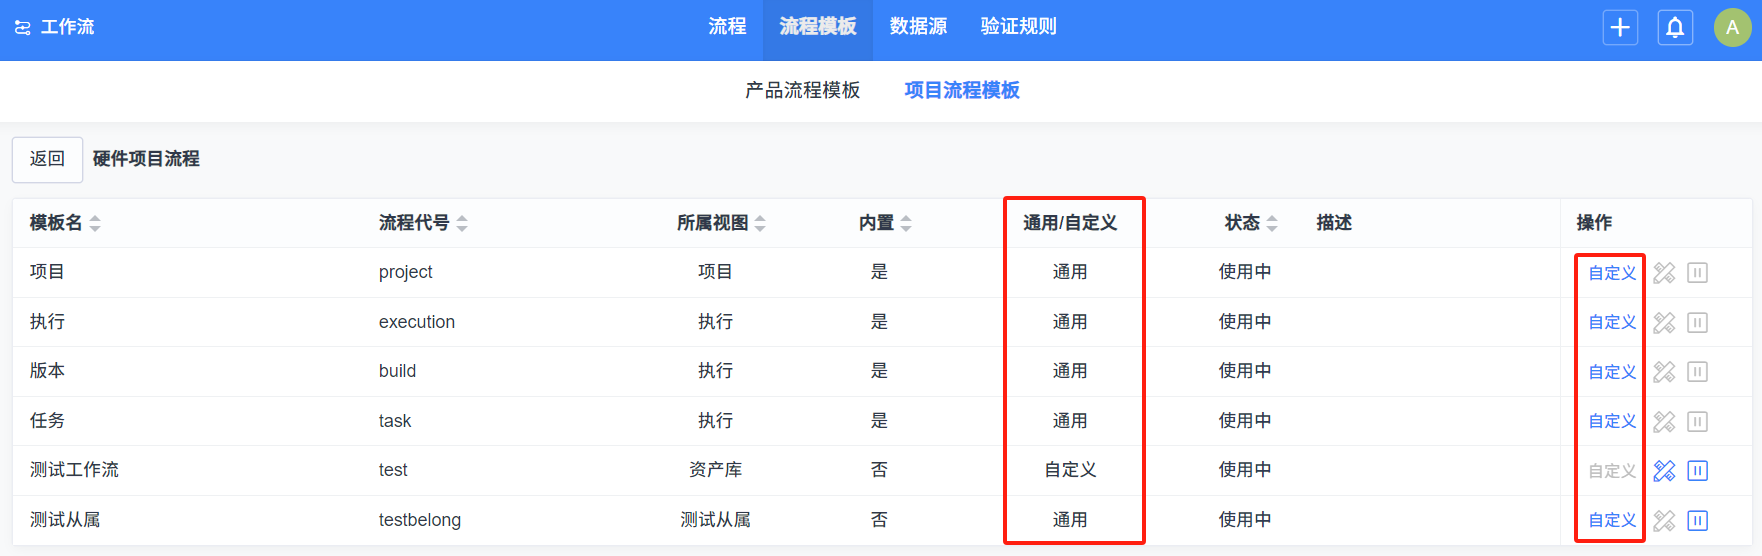The width and height of the screenshot is (1762, 556).
Task: Click the 通用/自定义 column header
Action: [x=1070, y=223]
